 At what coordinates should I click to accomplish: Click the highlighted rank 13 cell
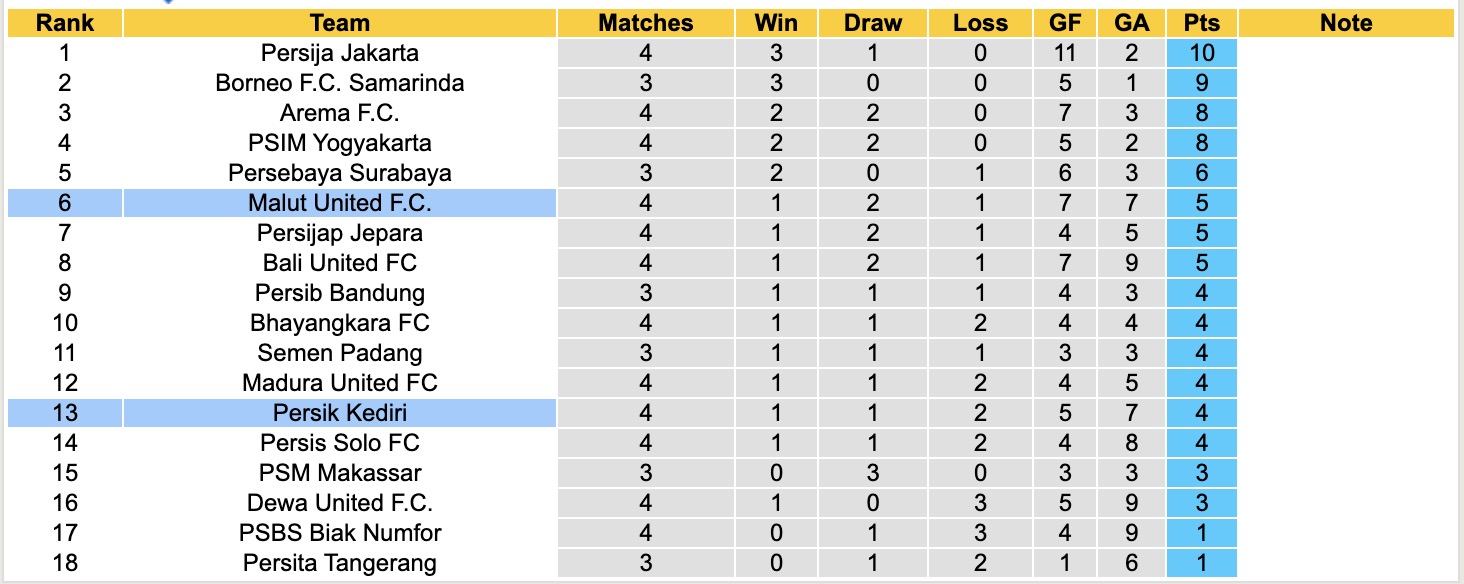pos(65,413)
